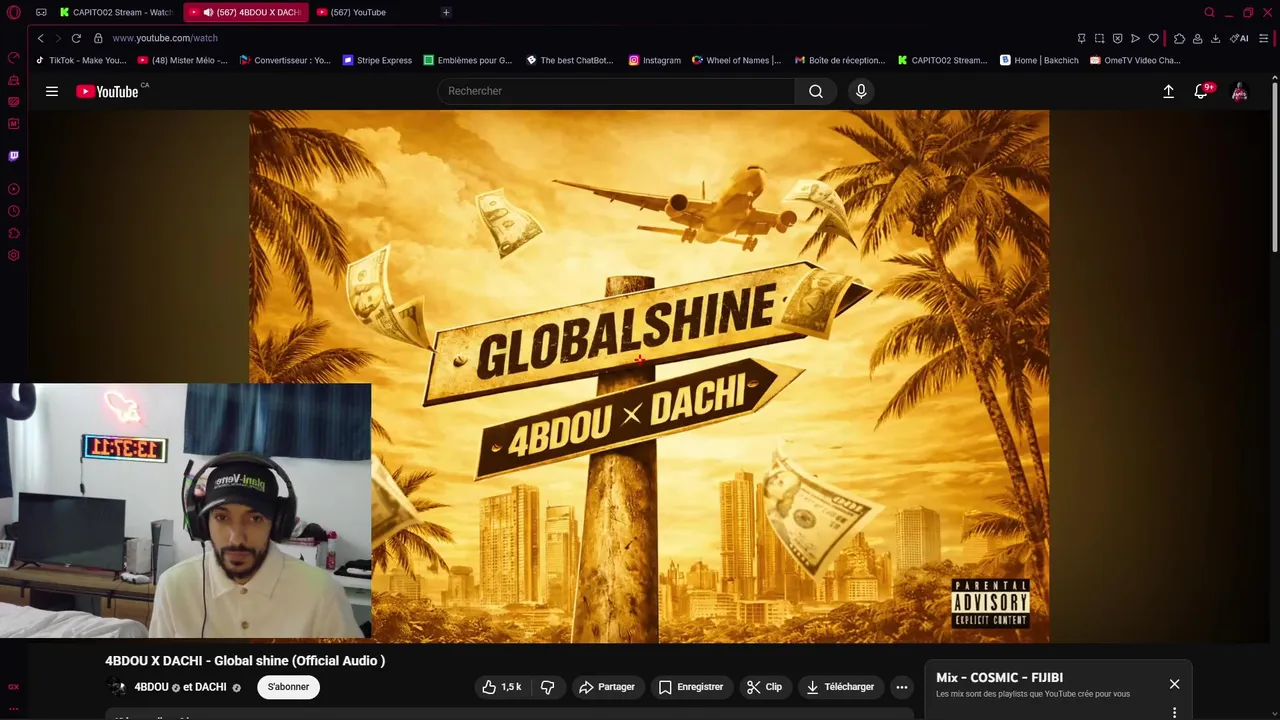Open the TikTok bookmark
This screenshot has width=1280, height=720.
[x=81, y=60]
